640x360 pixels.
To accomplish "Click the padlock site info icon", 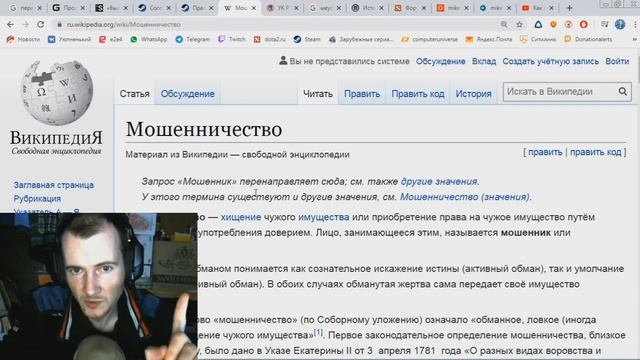I will [x=60, y=24].
